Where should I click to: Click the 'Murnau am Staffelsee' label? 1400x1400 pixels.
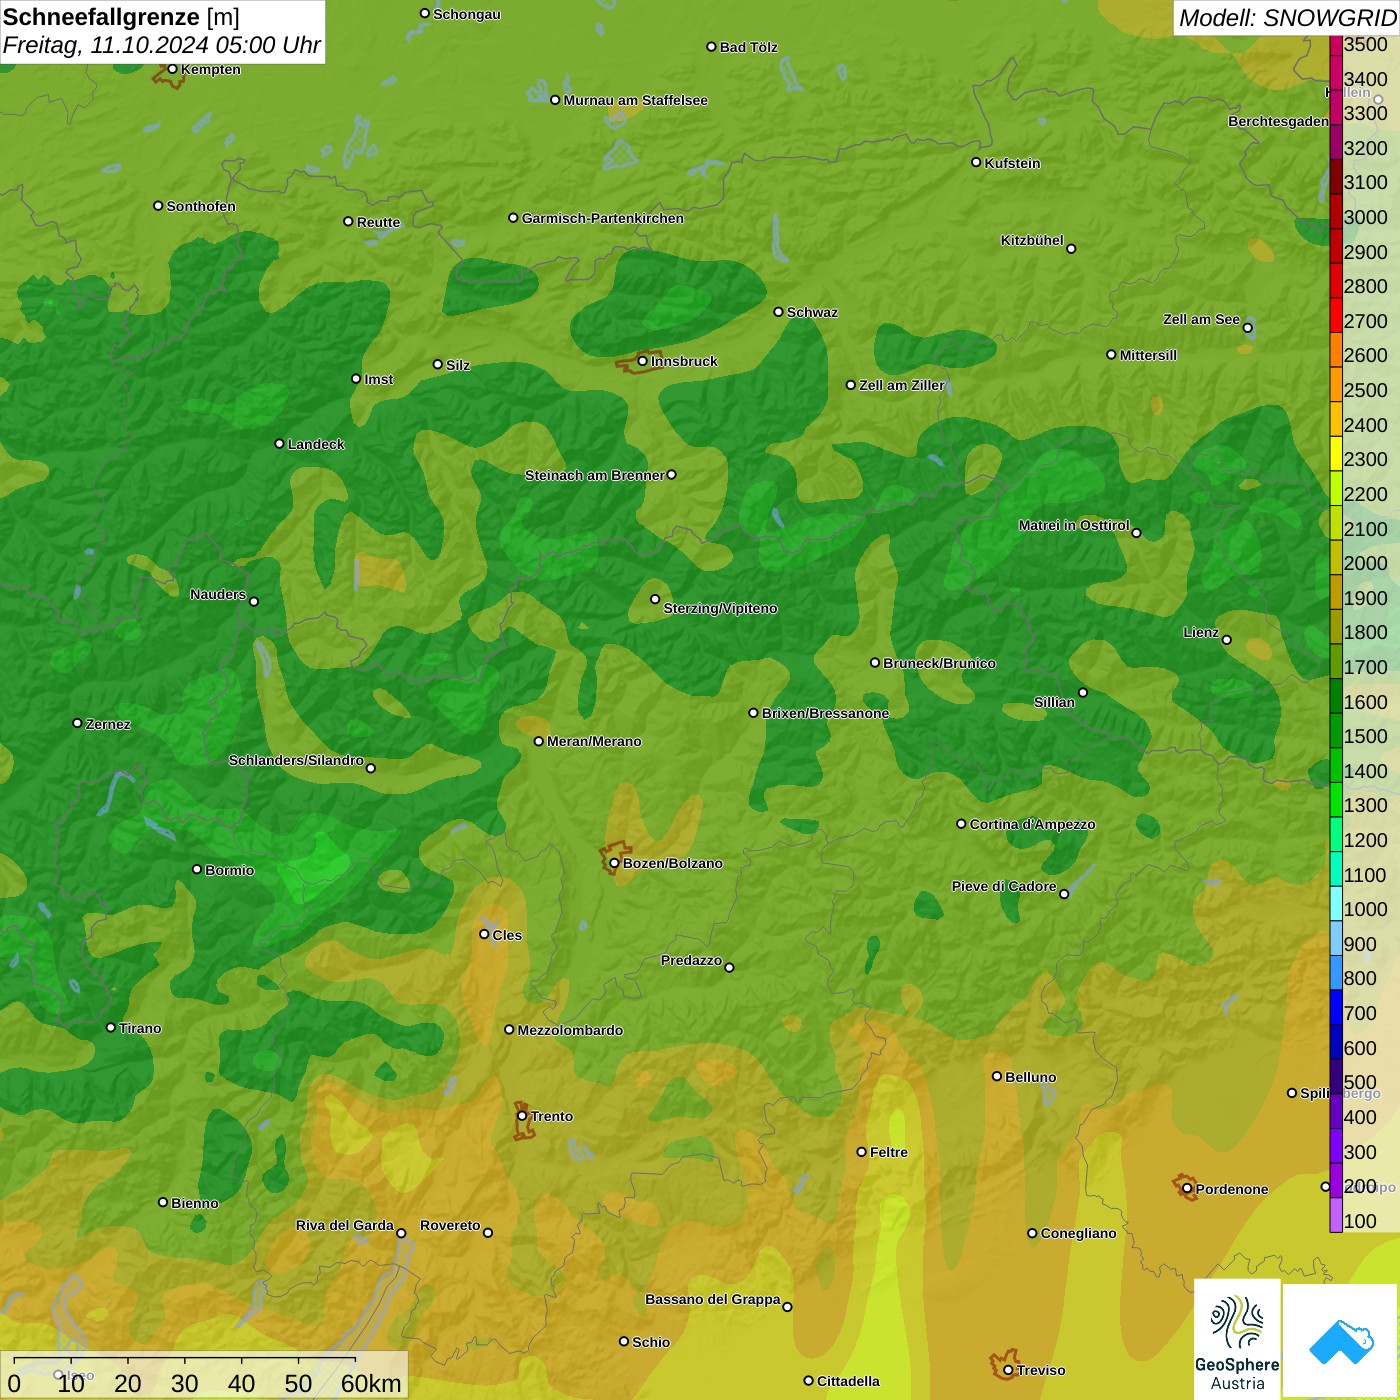coord(635,100)
